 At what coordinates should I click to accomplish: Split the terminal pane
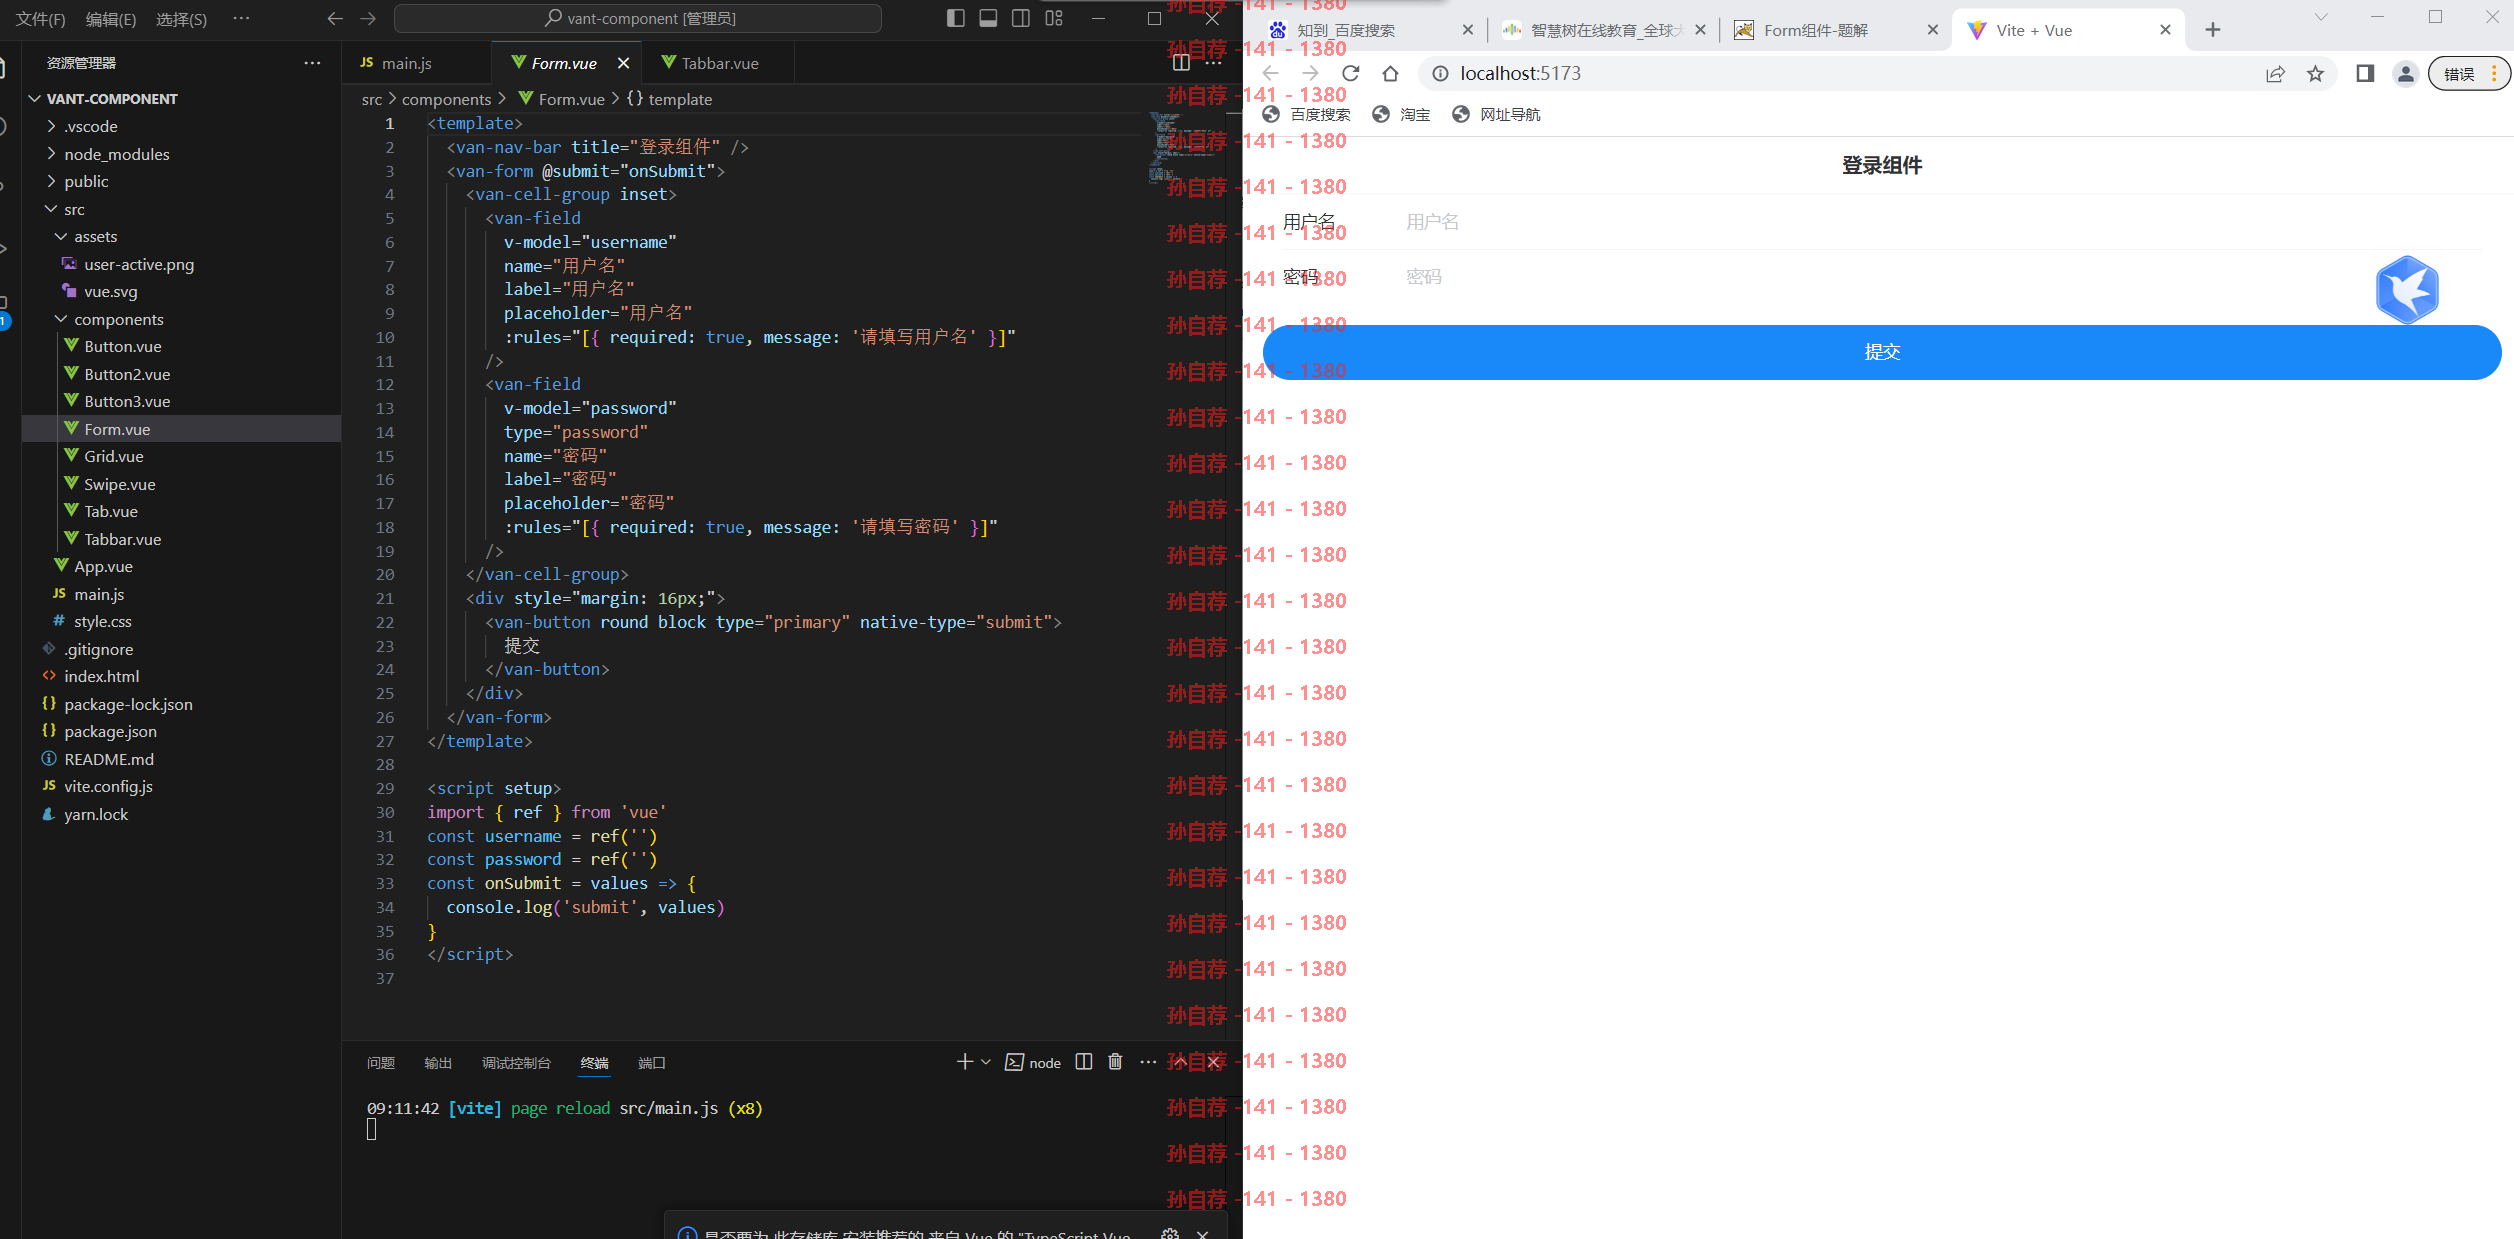coord(1084,1062)
